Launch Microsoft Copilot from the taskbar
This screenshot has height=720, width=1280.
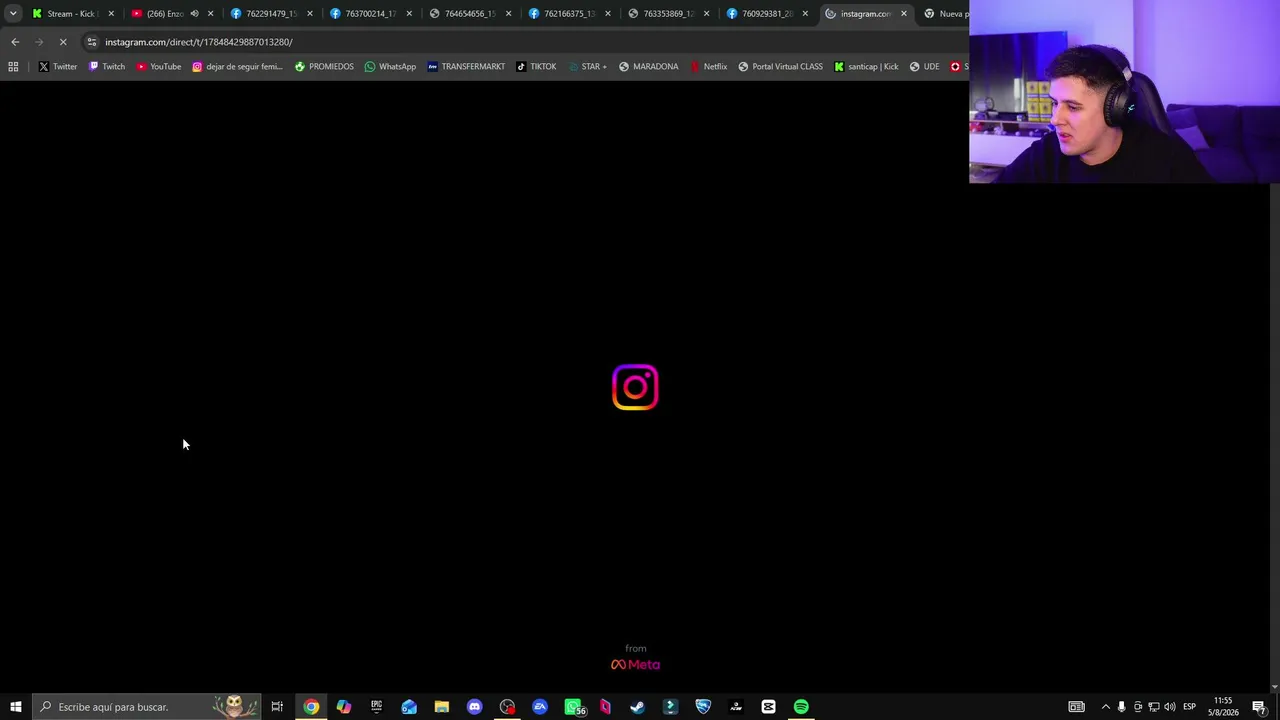tap(344, 707)
